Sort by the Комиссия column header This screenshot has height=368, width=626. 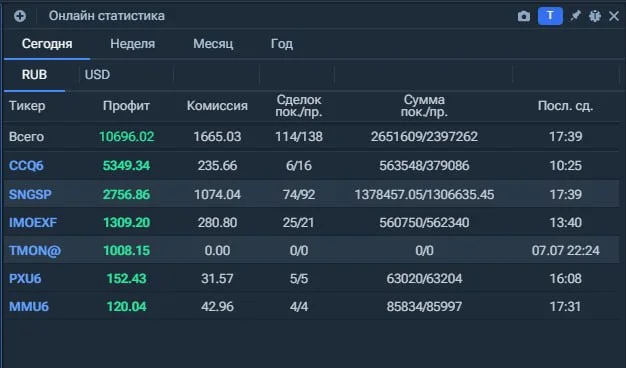(x=217, y=106)
